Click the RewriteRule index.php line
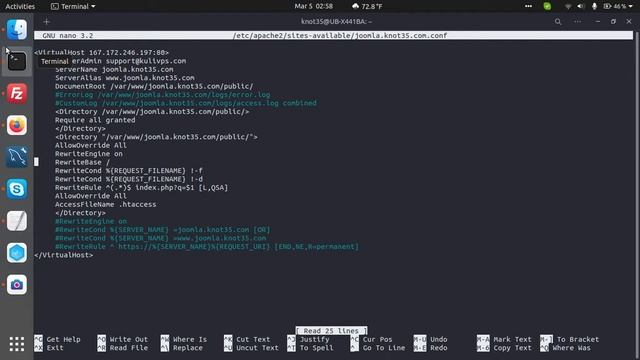This screenshot has height=360, width=640. [142, 188]
